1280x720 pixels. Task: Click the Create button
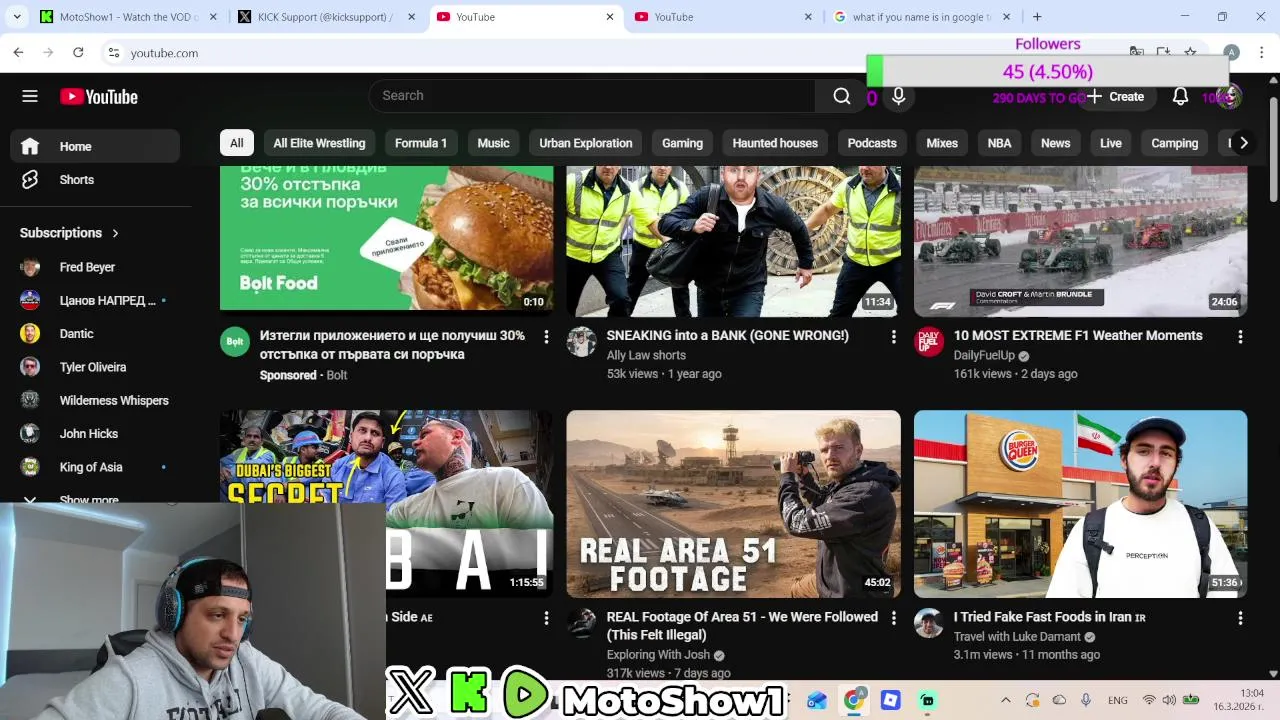pos(1116,96)
